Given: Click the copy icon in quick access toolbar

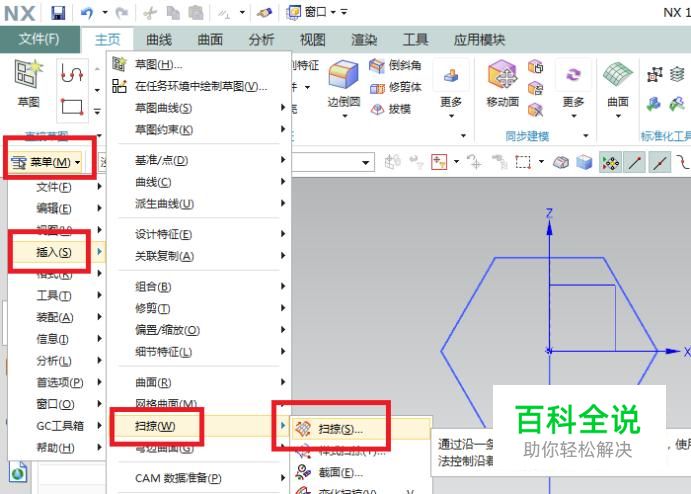Looking at the screenshot, I should [x=173, y=13].
